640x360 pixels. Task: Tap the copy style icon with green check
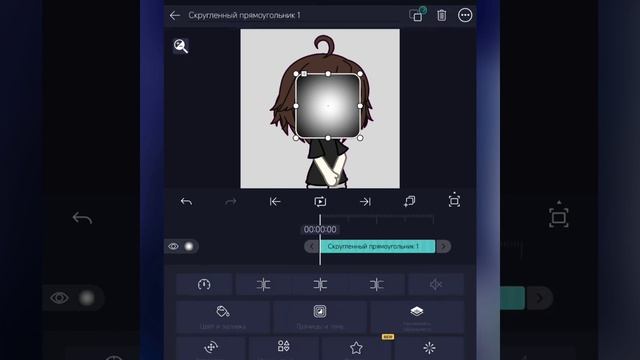[x=417, y=15]
